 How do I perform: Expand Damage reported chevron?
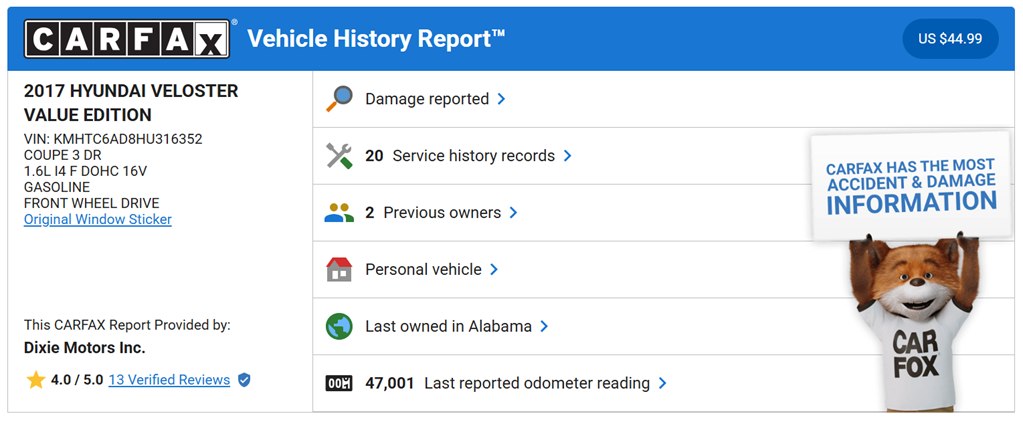501,99
